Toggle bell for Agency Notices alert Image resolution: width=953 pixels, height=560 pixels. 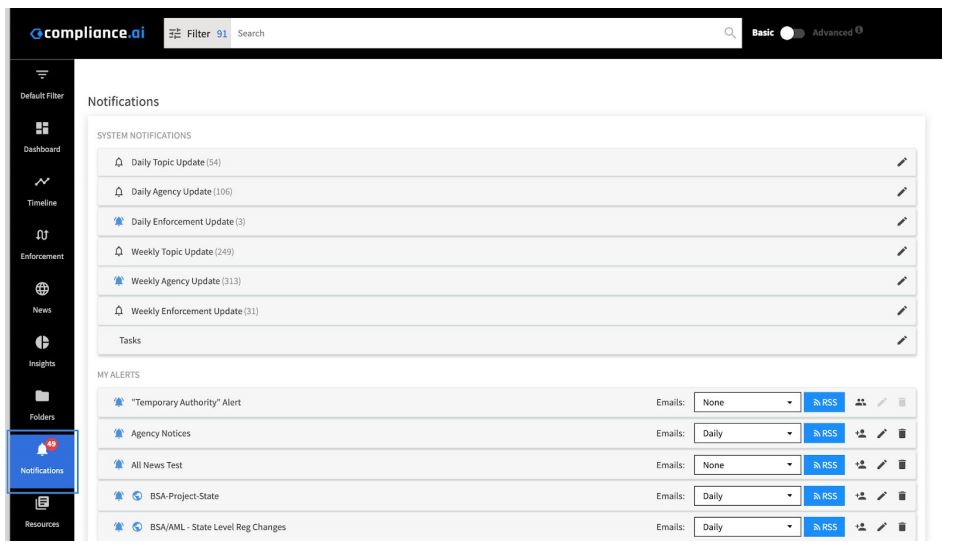[119, 433]
